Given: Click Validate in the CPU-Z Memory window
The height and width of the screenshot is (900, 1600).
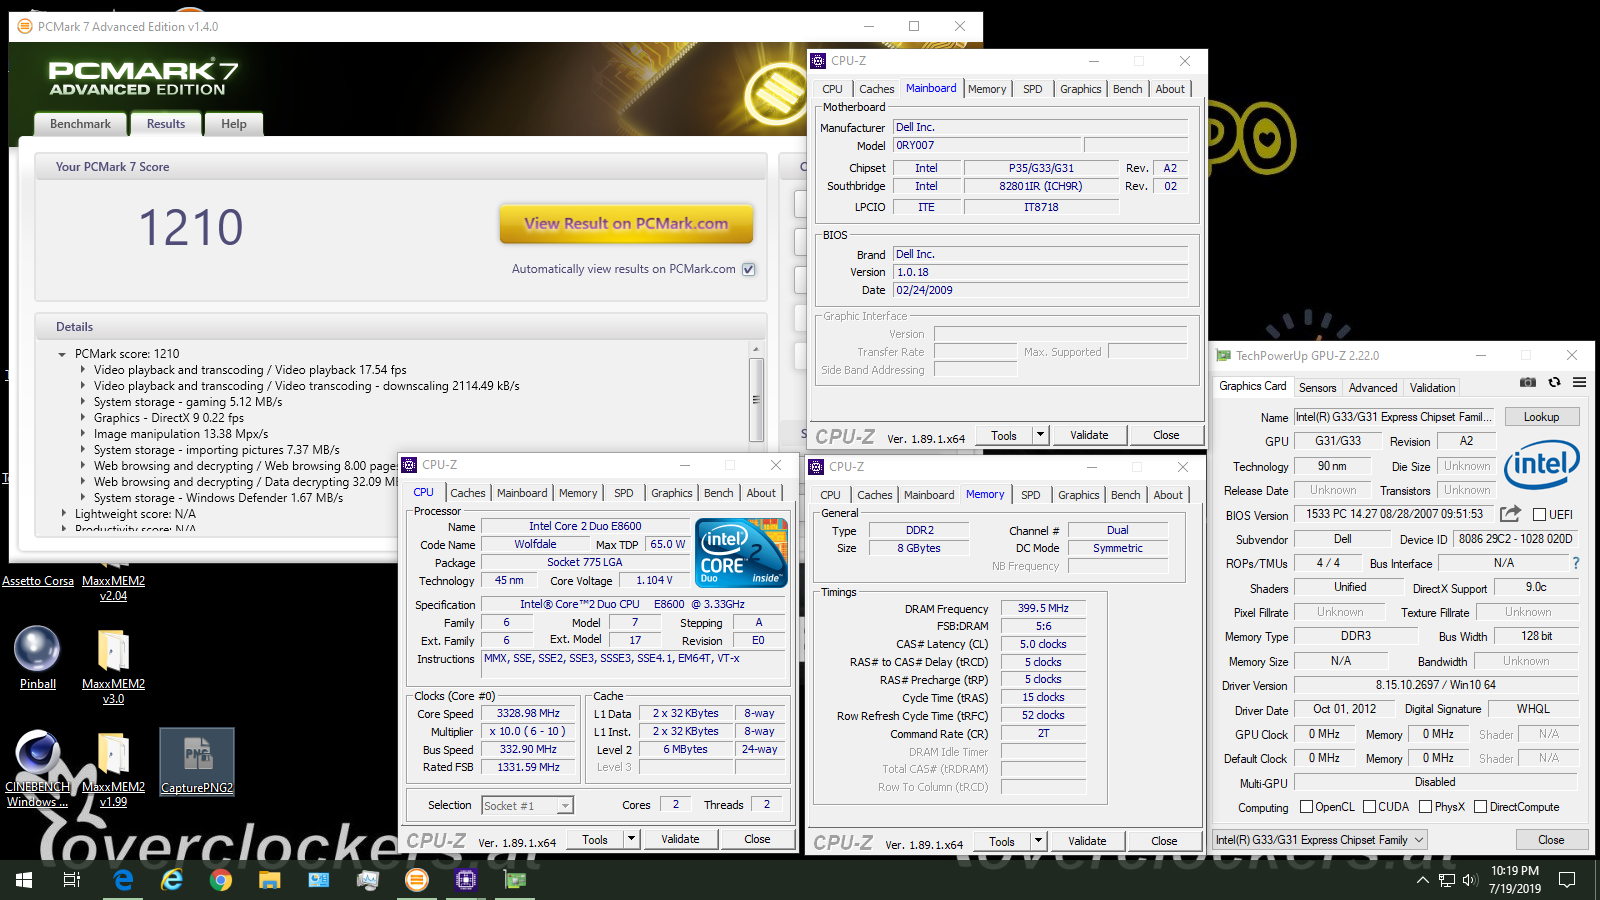Looking at the screenshot, I should click(x=1087, y=841).
